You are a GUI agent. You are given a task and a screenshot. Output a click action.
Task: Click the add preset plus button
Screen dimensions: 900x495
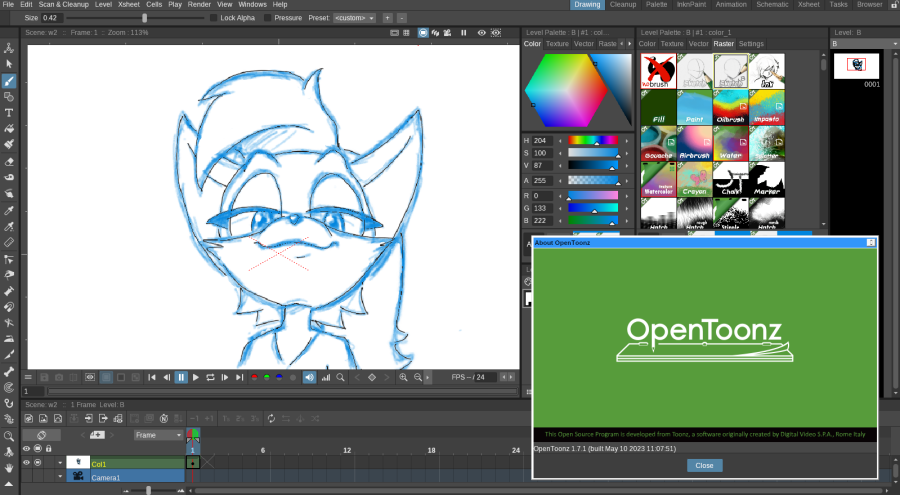(387, 18)
